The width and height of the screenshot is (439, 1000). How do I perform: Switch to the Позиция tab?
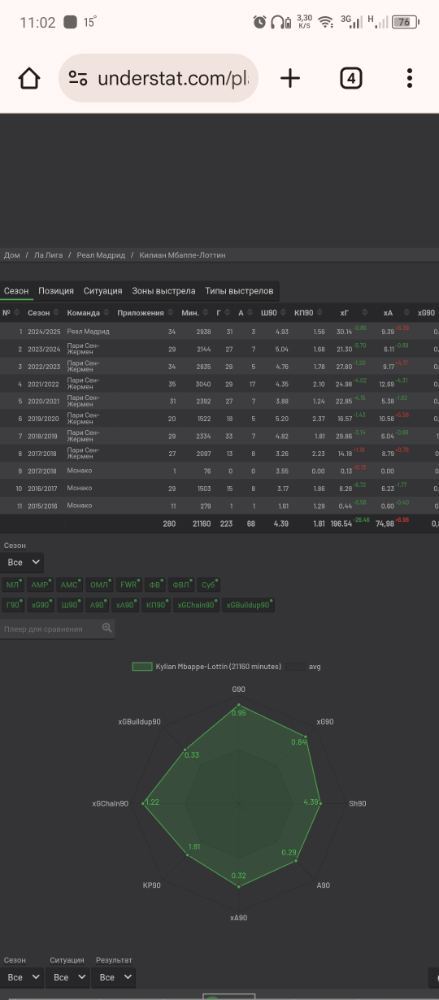(x=56, y=291)
